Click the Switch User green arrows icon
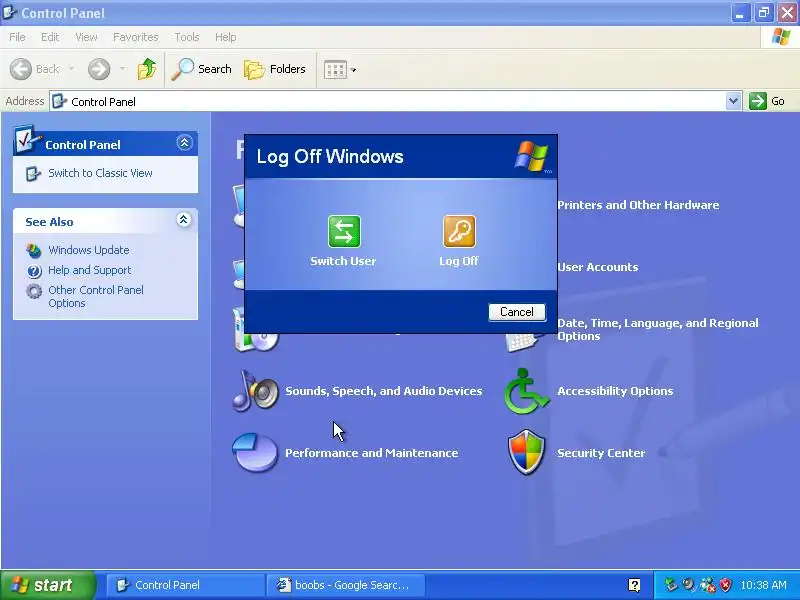This screenshot has width=800, height=600. [344, 232]
